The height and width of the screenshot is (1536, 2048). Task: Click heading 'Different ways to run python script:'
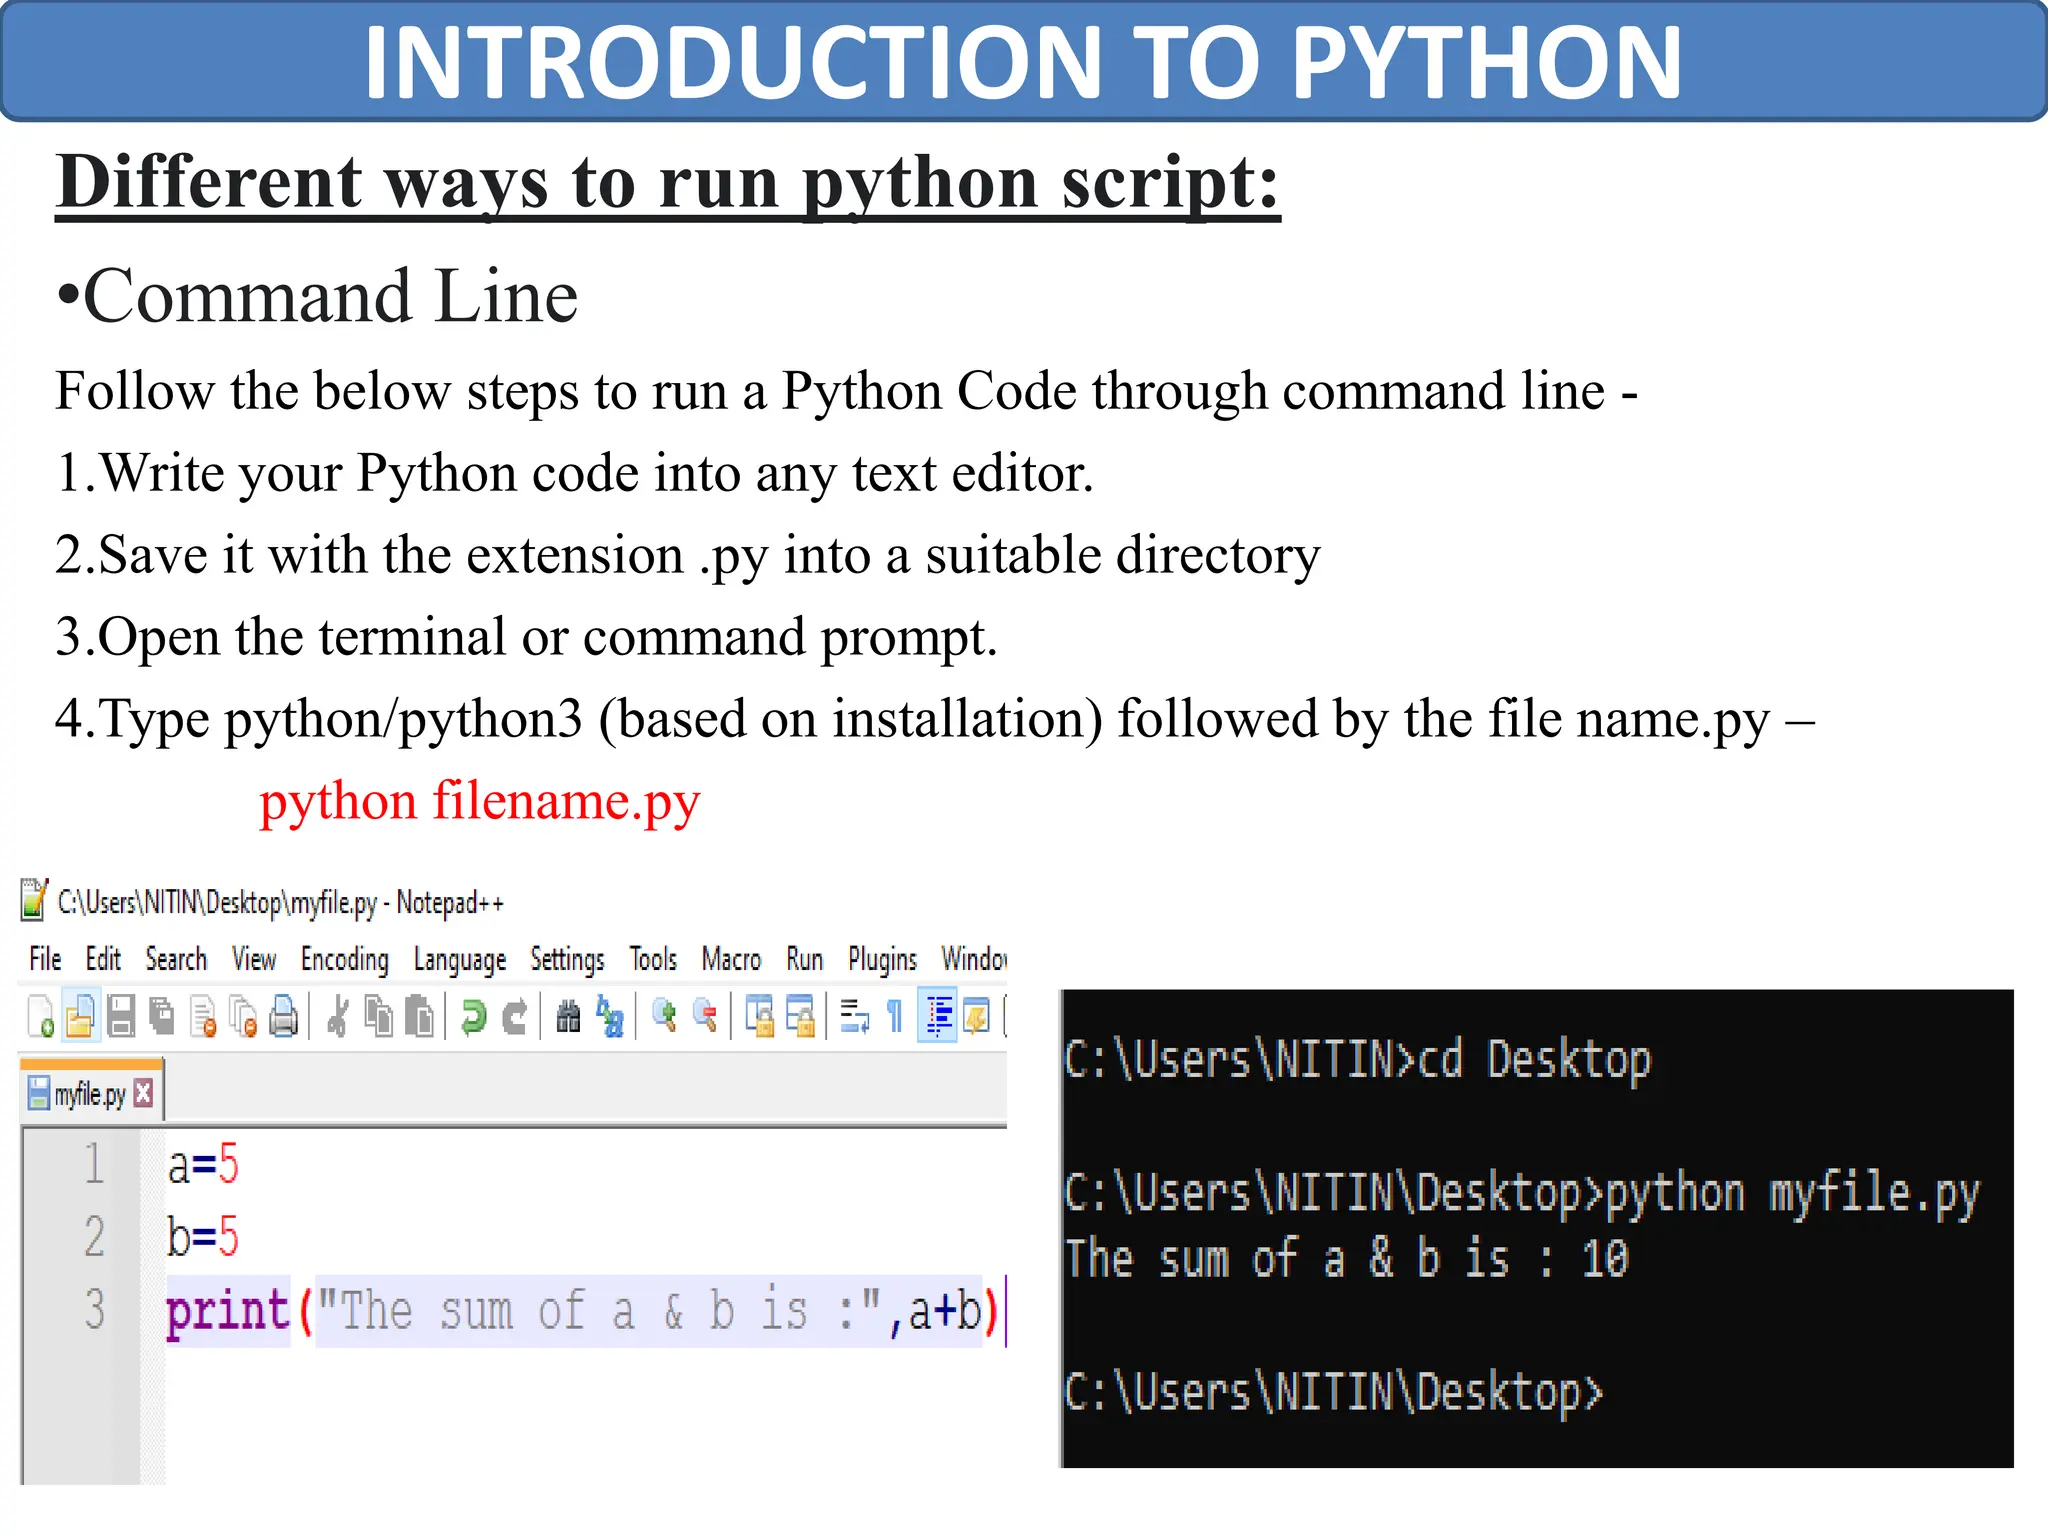click(x=668, y=182)
